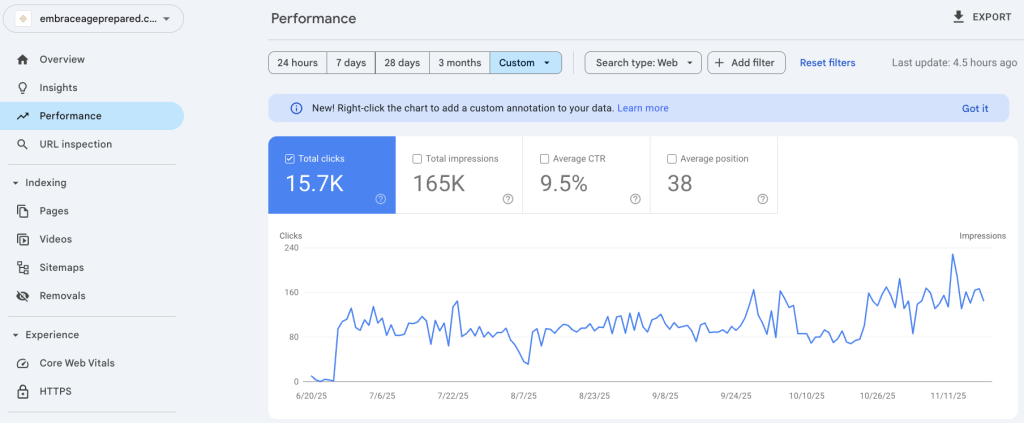Image resolution: width=1024 pixels, height=423 pixels.
Task: Collapse the Indexing section
Action: [x=15, y=183]
